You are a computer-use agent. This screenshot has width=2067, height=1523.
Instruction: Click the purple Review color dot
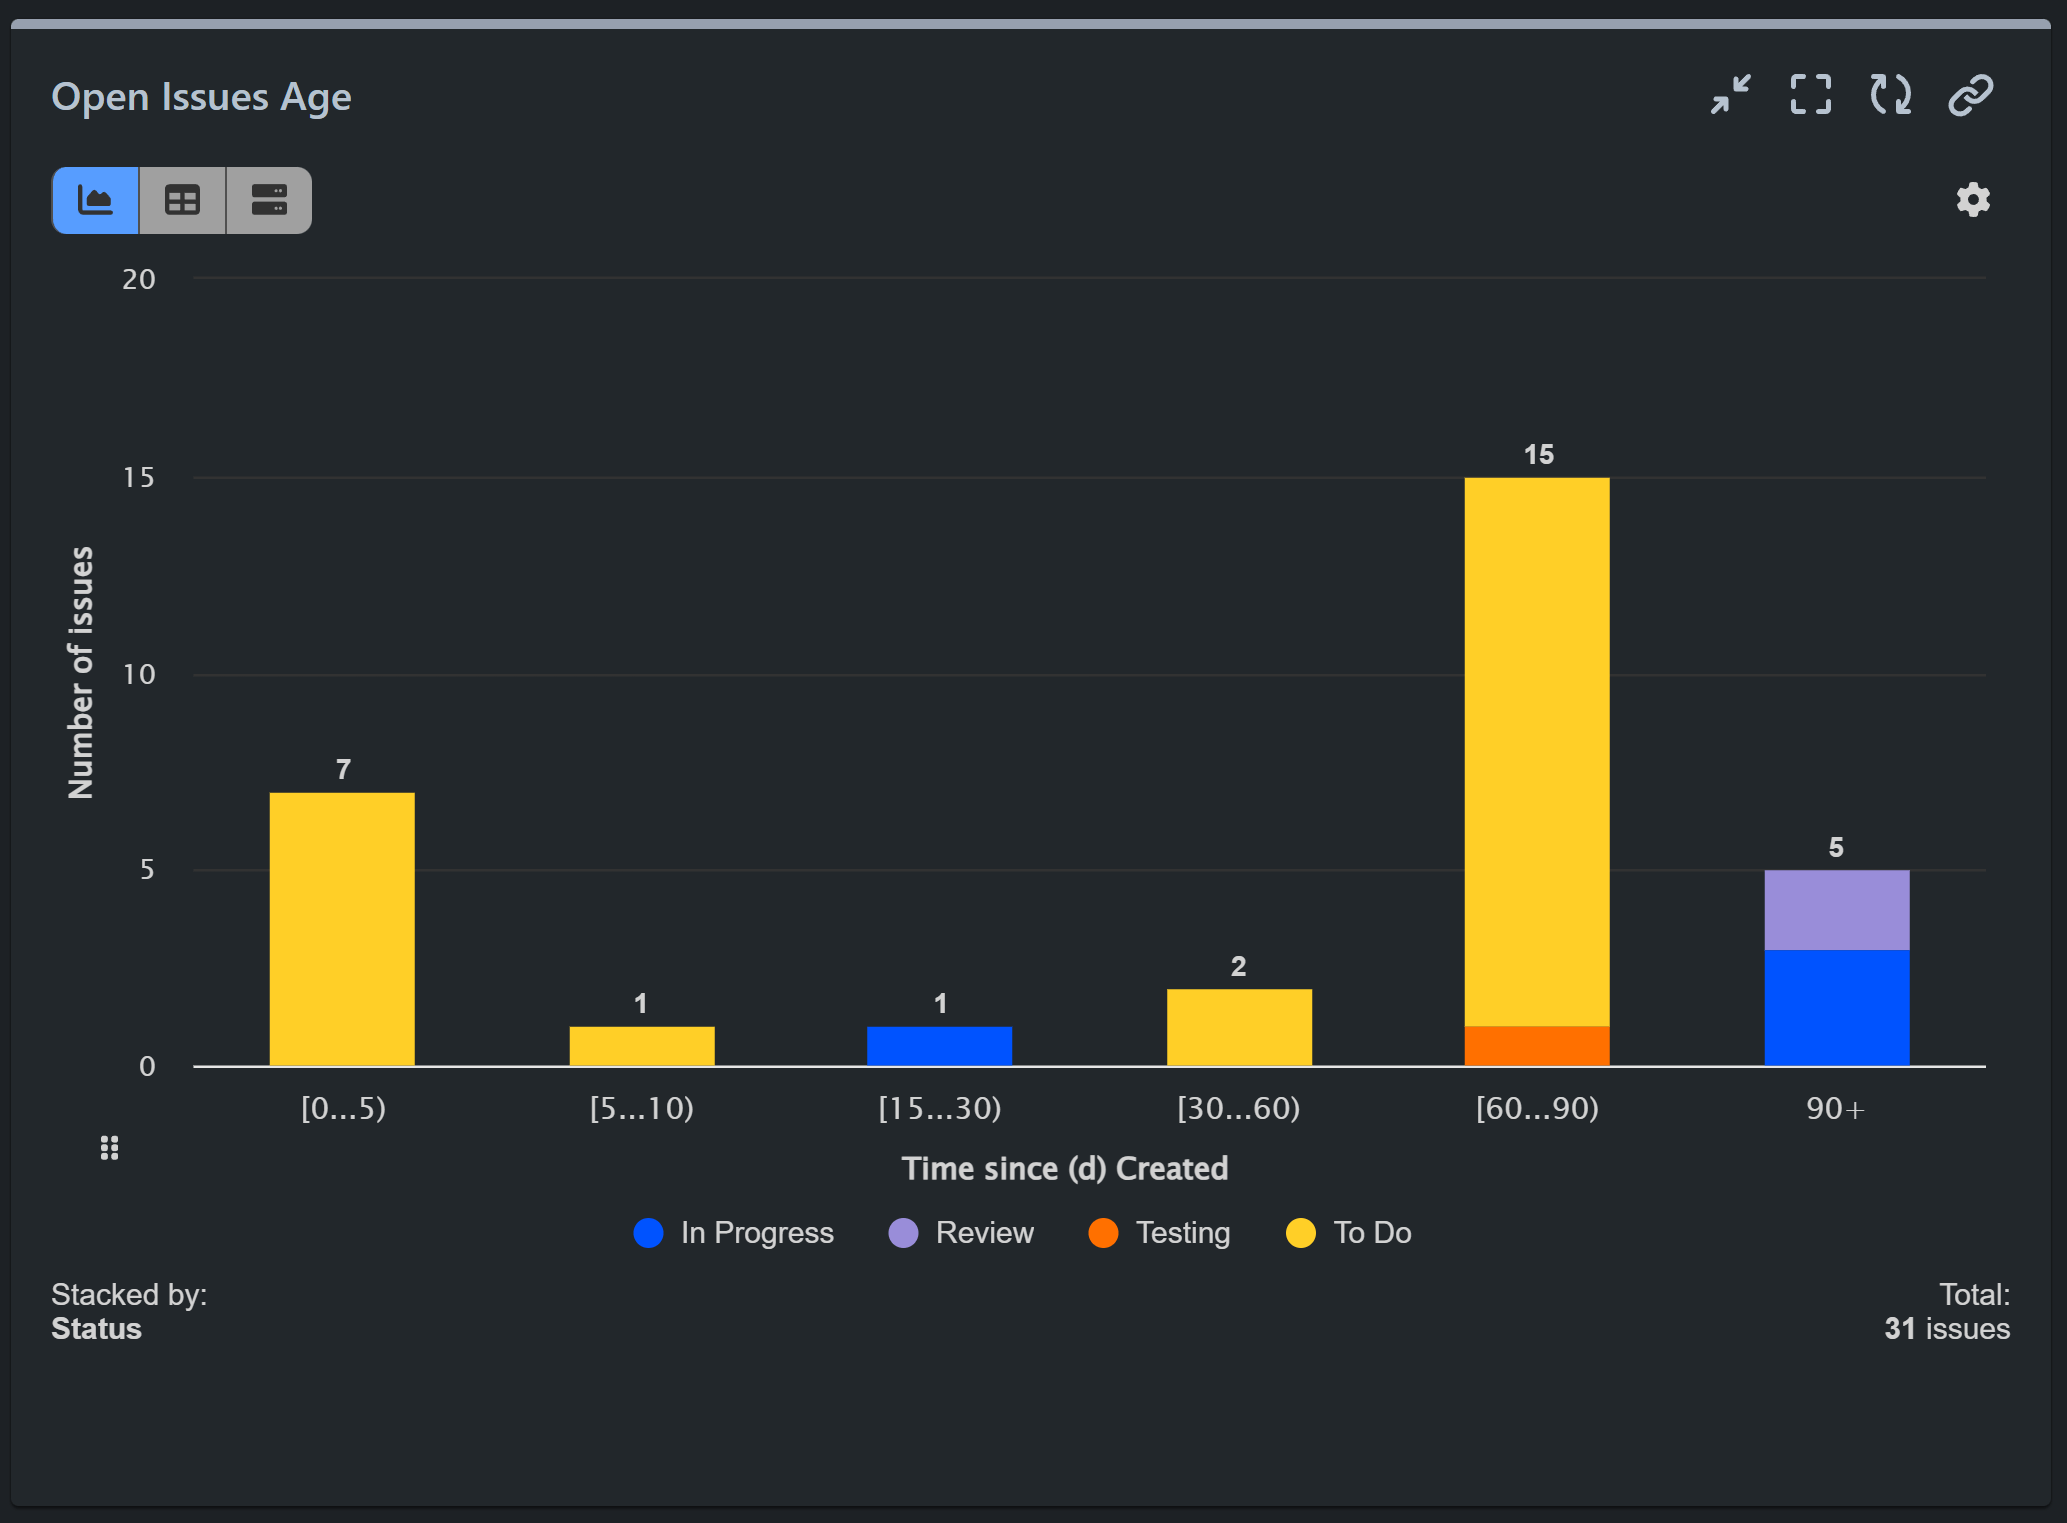(902, 1233)
